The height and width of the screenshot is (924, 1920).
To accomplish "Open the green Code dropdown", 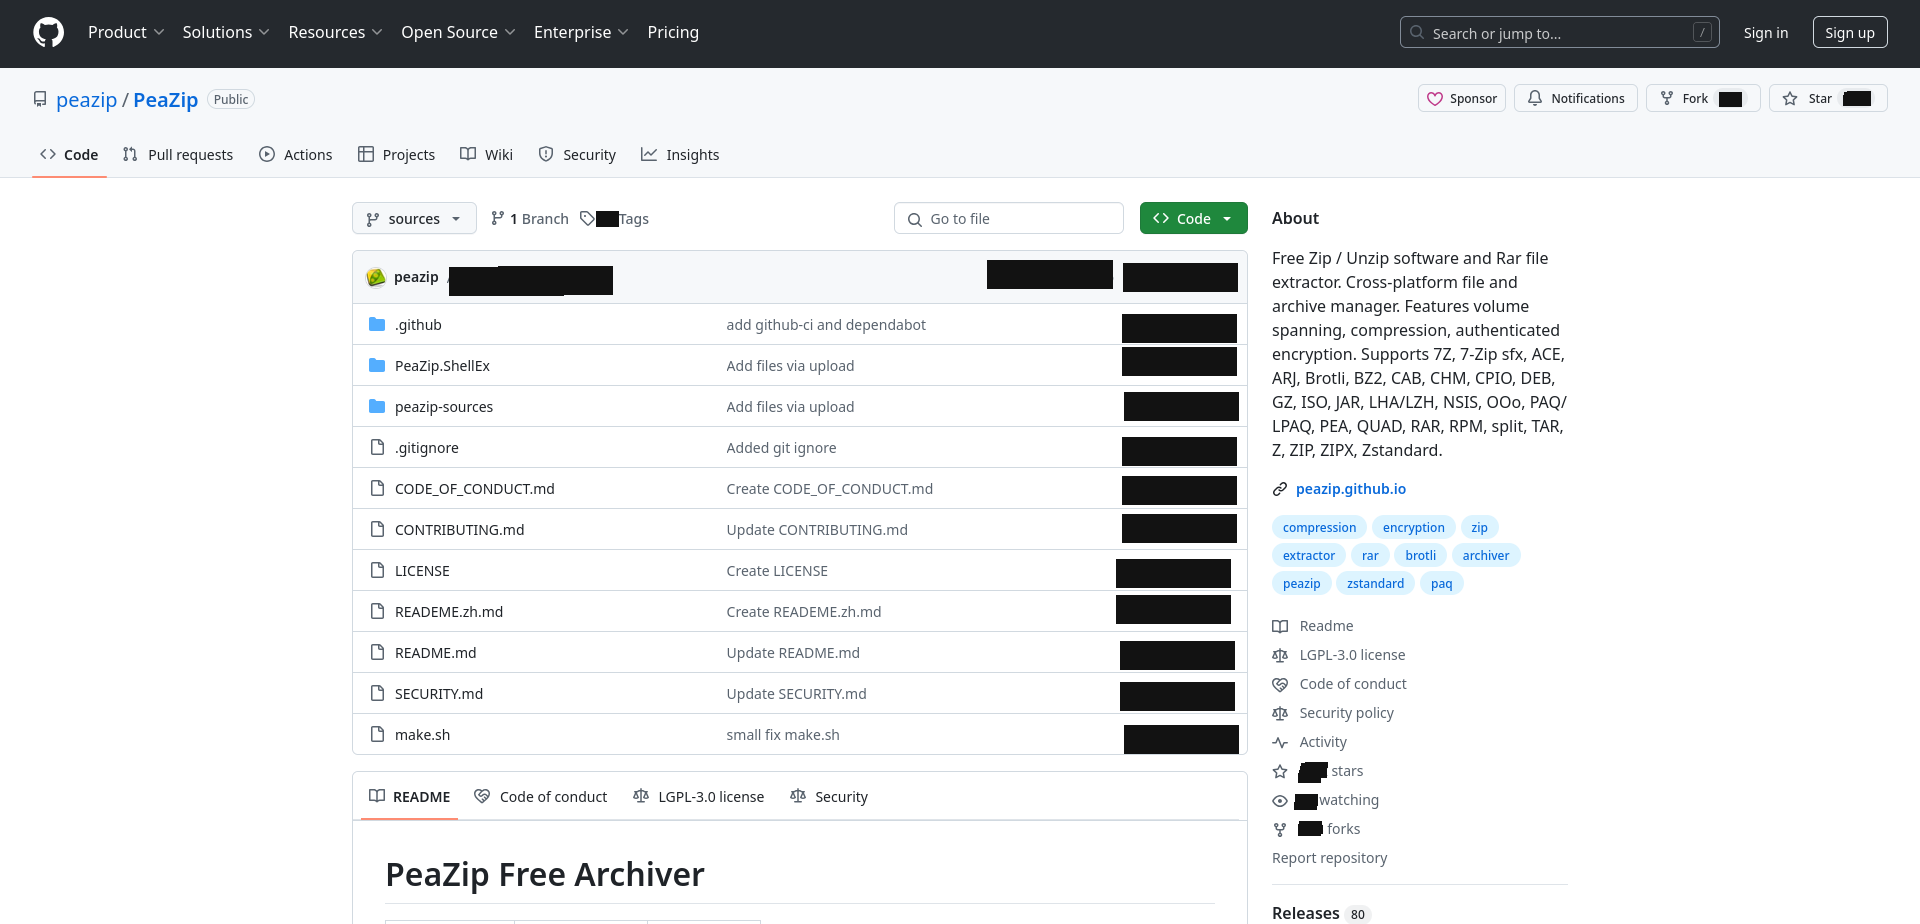I will point(1193,219).
